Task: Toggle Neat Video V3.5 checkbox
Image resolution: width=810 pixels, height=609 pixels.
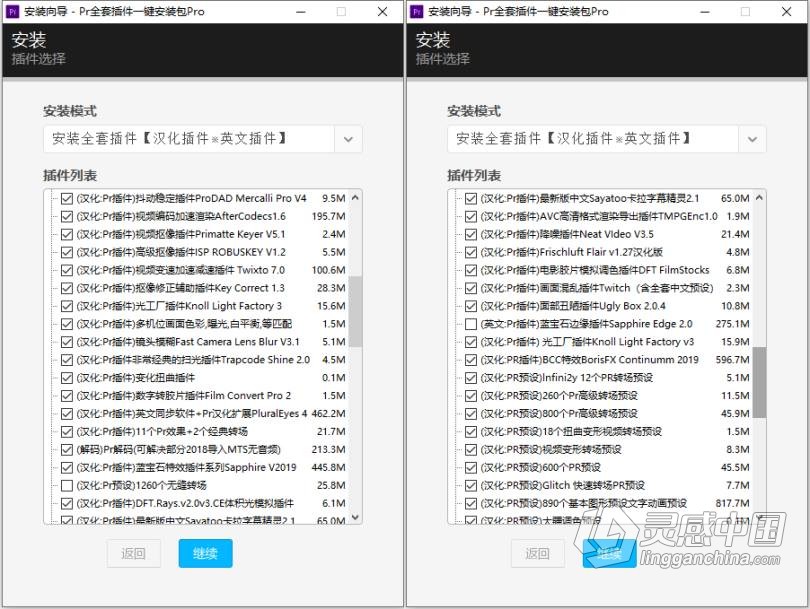Action: coord(471,235)
